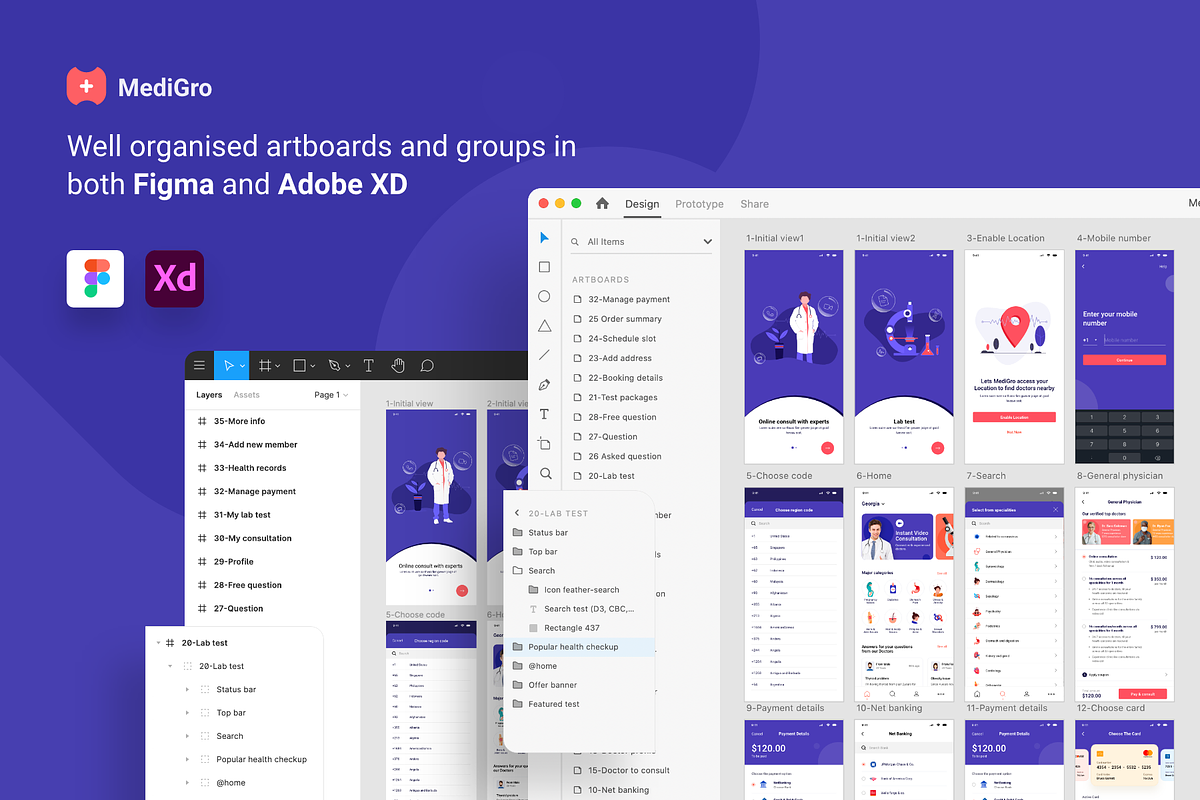
Task: Select the Figma Text tool
Action: (x=368, y=366)
